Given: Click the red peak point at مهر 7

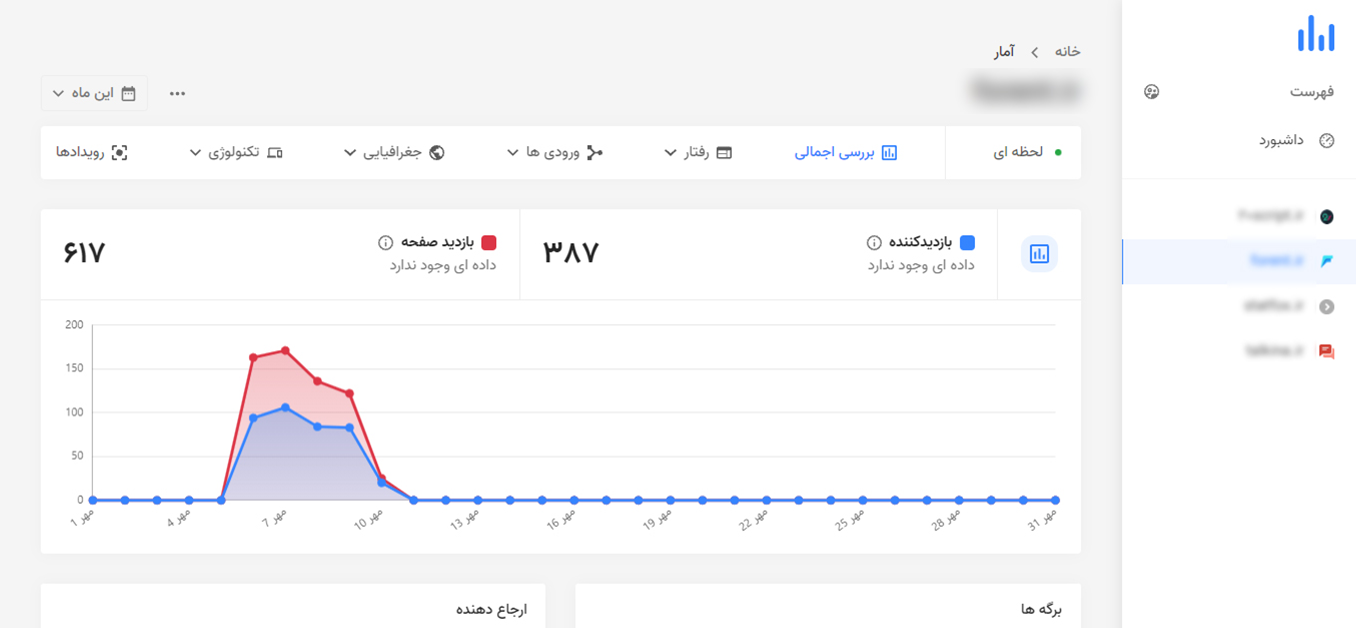Looking at the screenshot, I should (x=285, y=351).
